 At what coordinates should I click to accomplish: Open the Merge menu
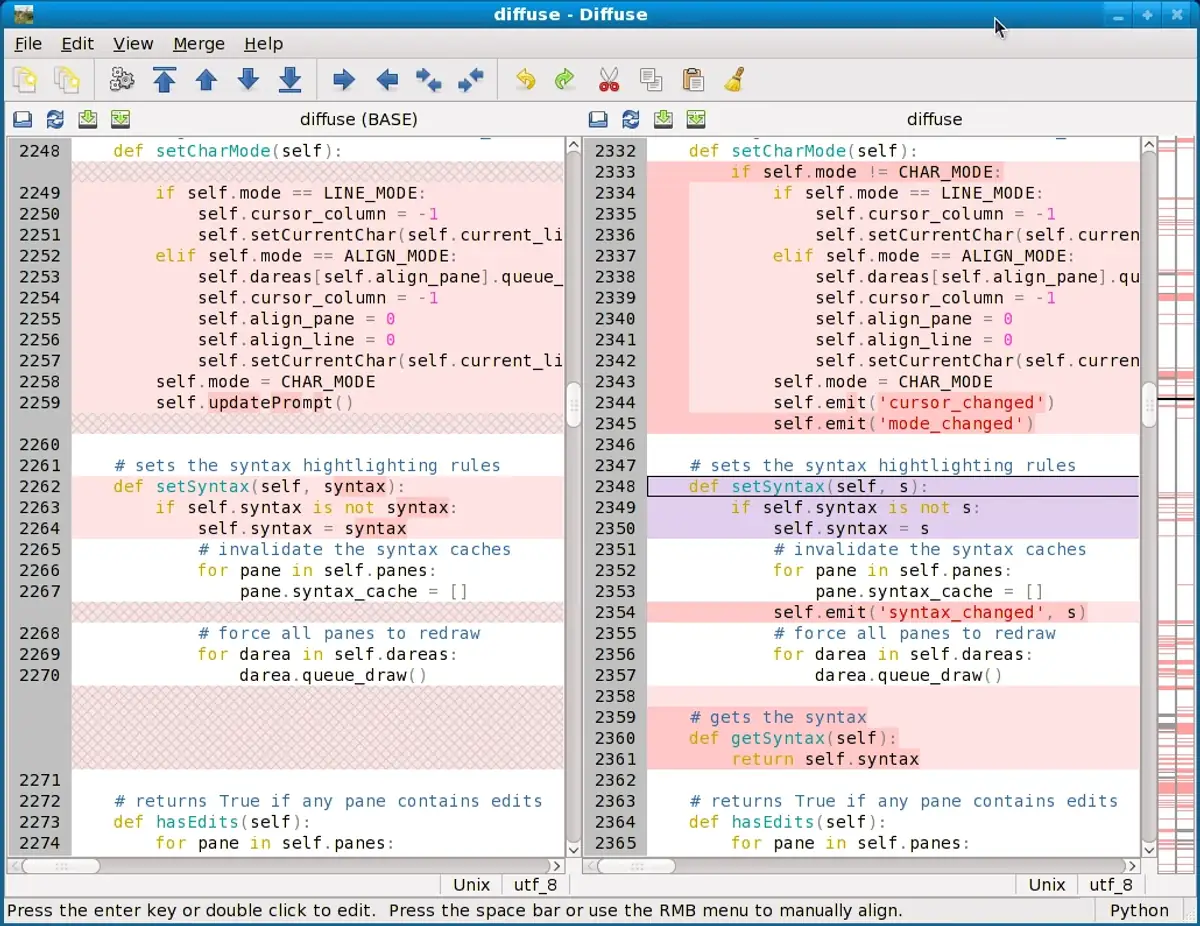(x=198, y=44)
